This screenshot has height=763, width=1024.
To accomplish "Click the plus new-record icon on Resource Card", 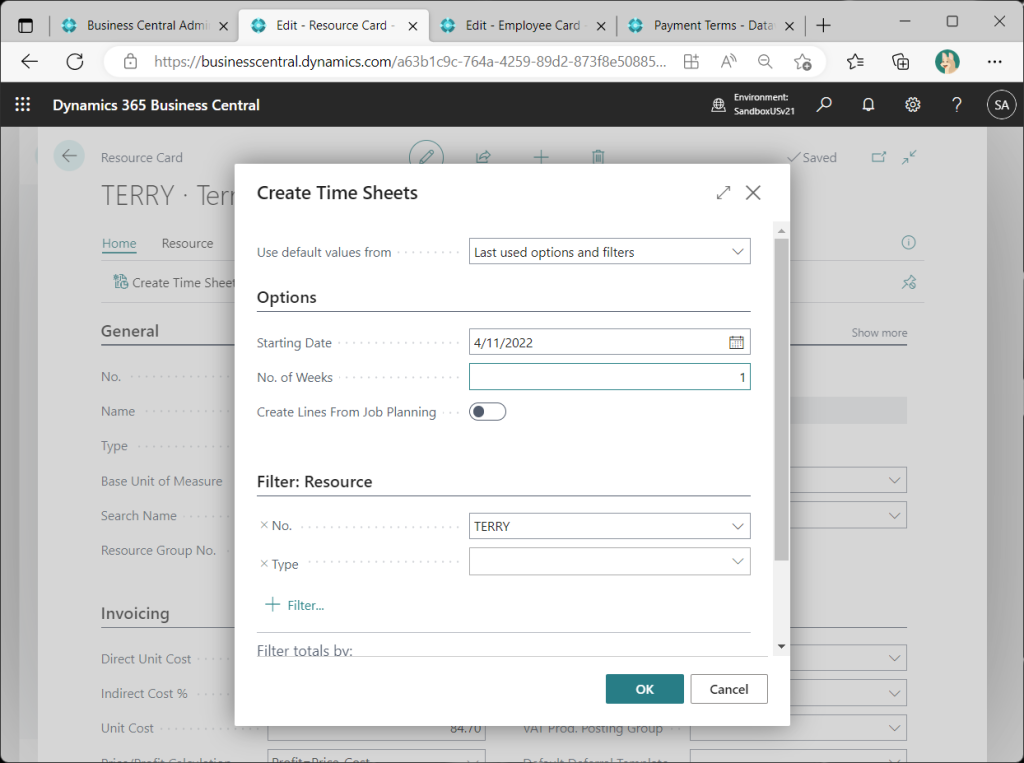I will tap(541, 157).
